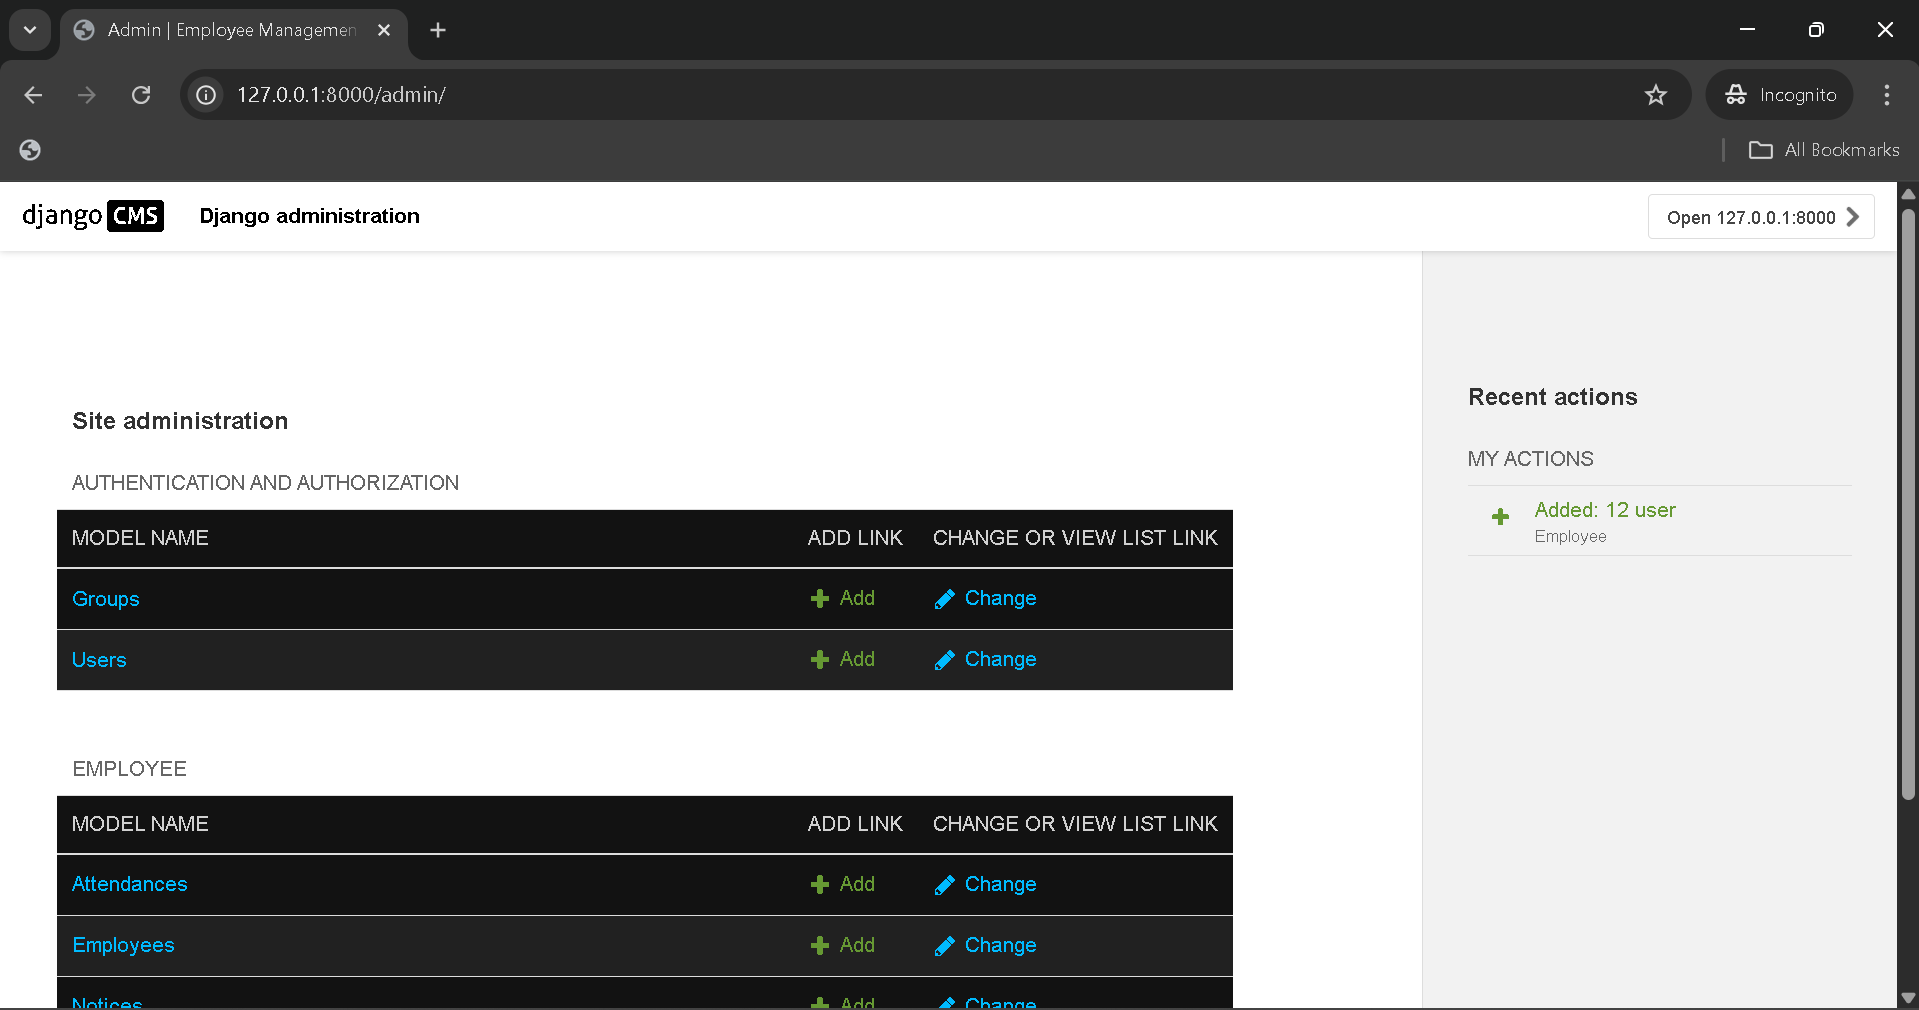Open a new browser tab
Viewport: 1919px width, 1010px height.
pyautogui.click(x=438, y=30)
